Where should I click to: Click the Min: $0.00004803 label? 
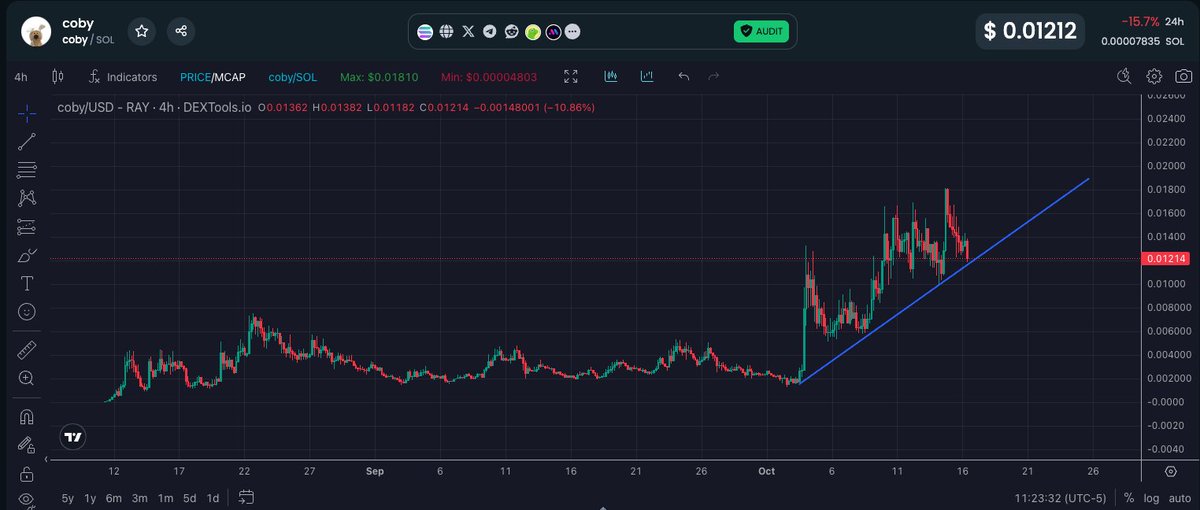pyautogui.click(x=488, y=77)
